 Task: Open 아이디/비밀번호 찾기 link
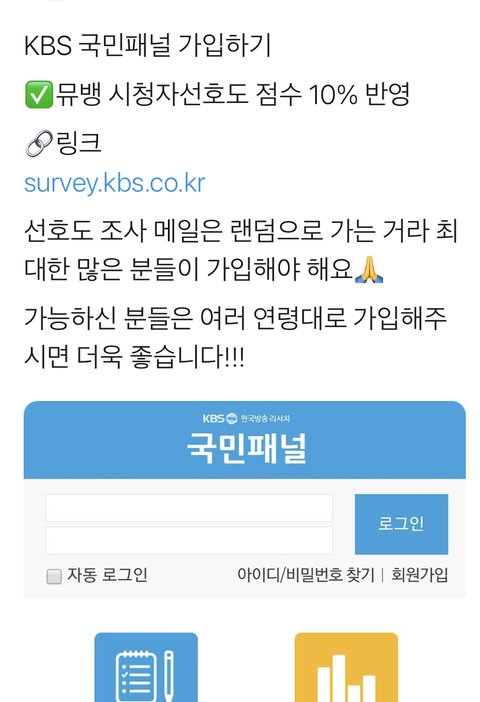(306, 575)
